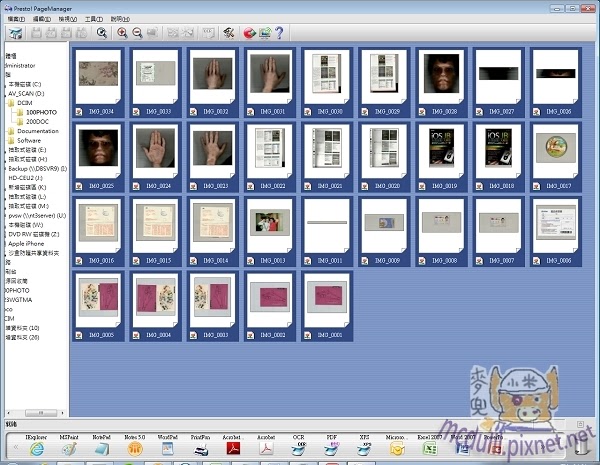Open the Tools menu (fourth menu item)

pyautogui.click(x=94, y=19)
